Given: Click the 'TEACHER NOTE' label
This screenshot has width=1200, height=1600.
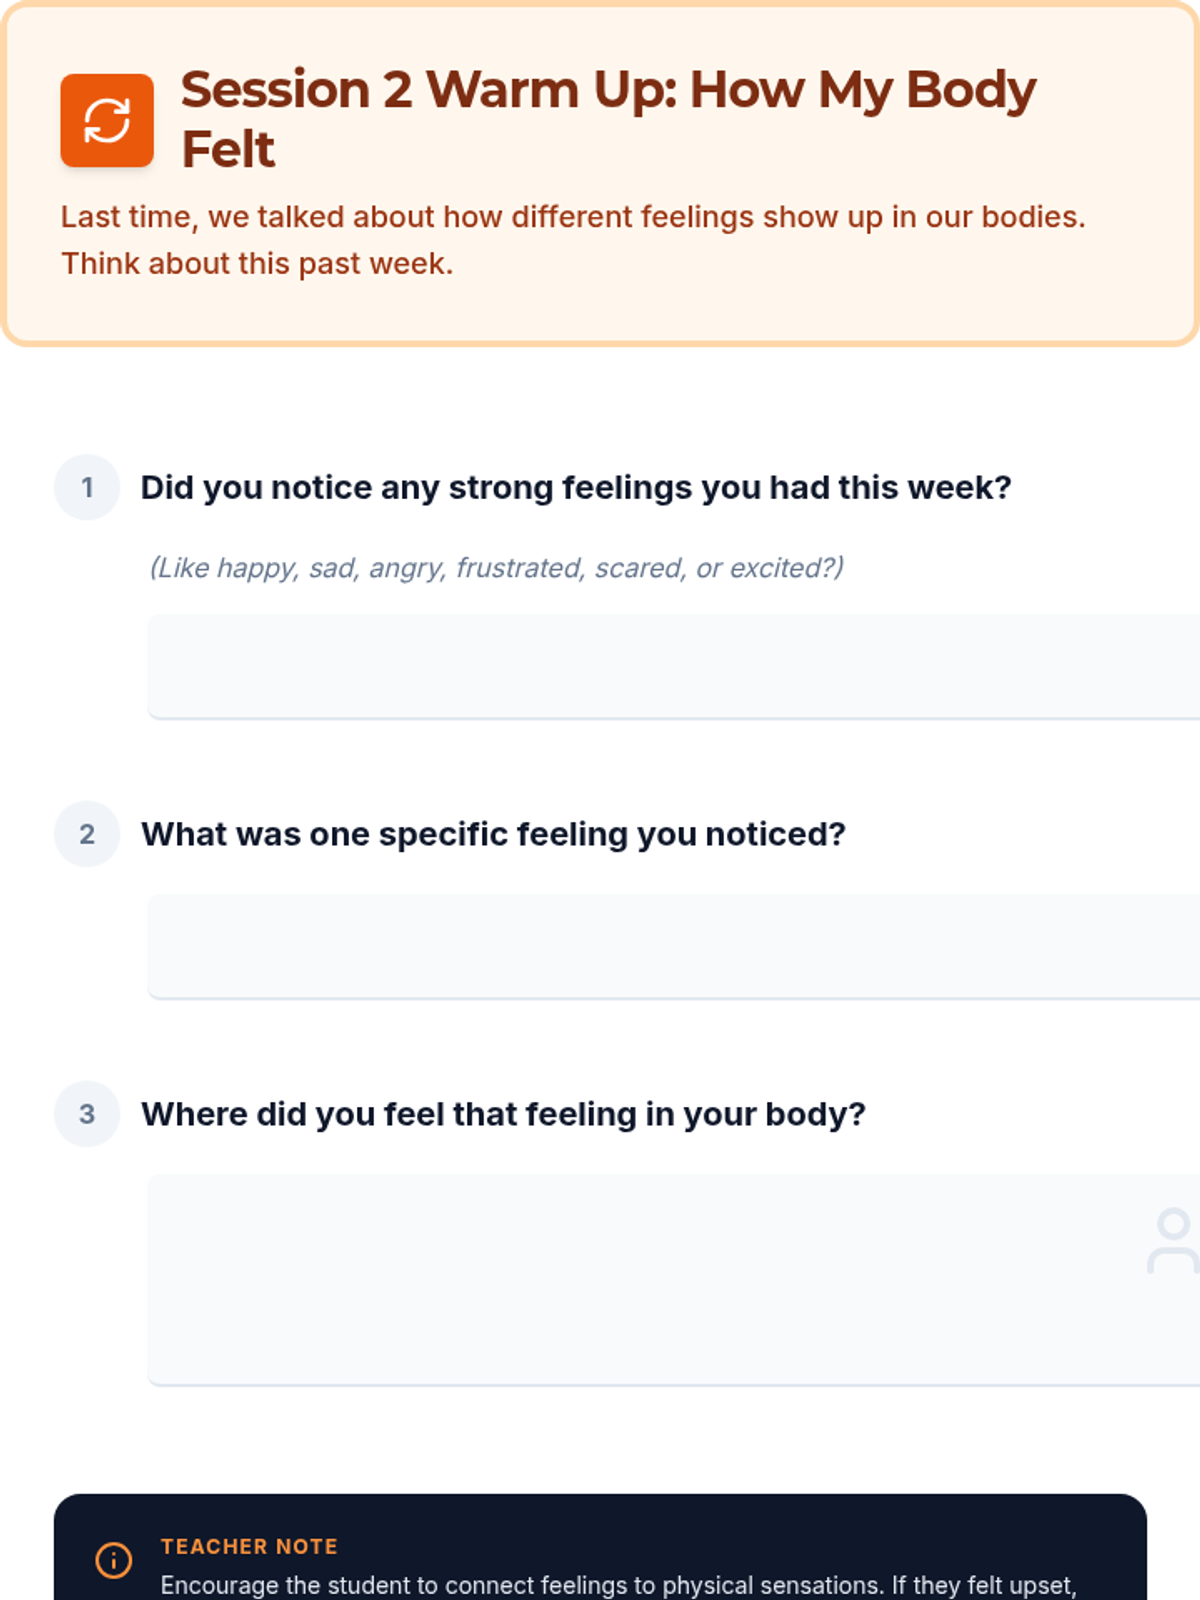Looking at the screenshot, I should tap(249, 1546).
